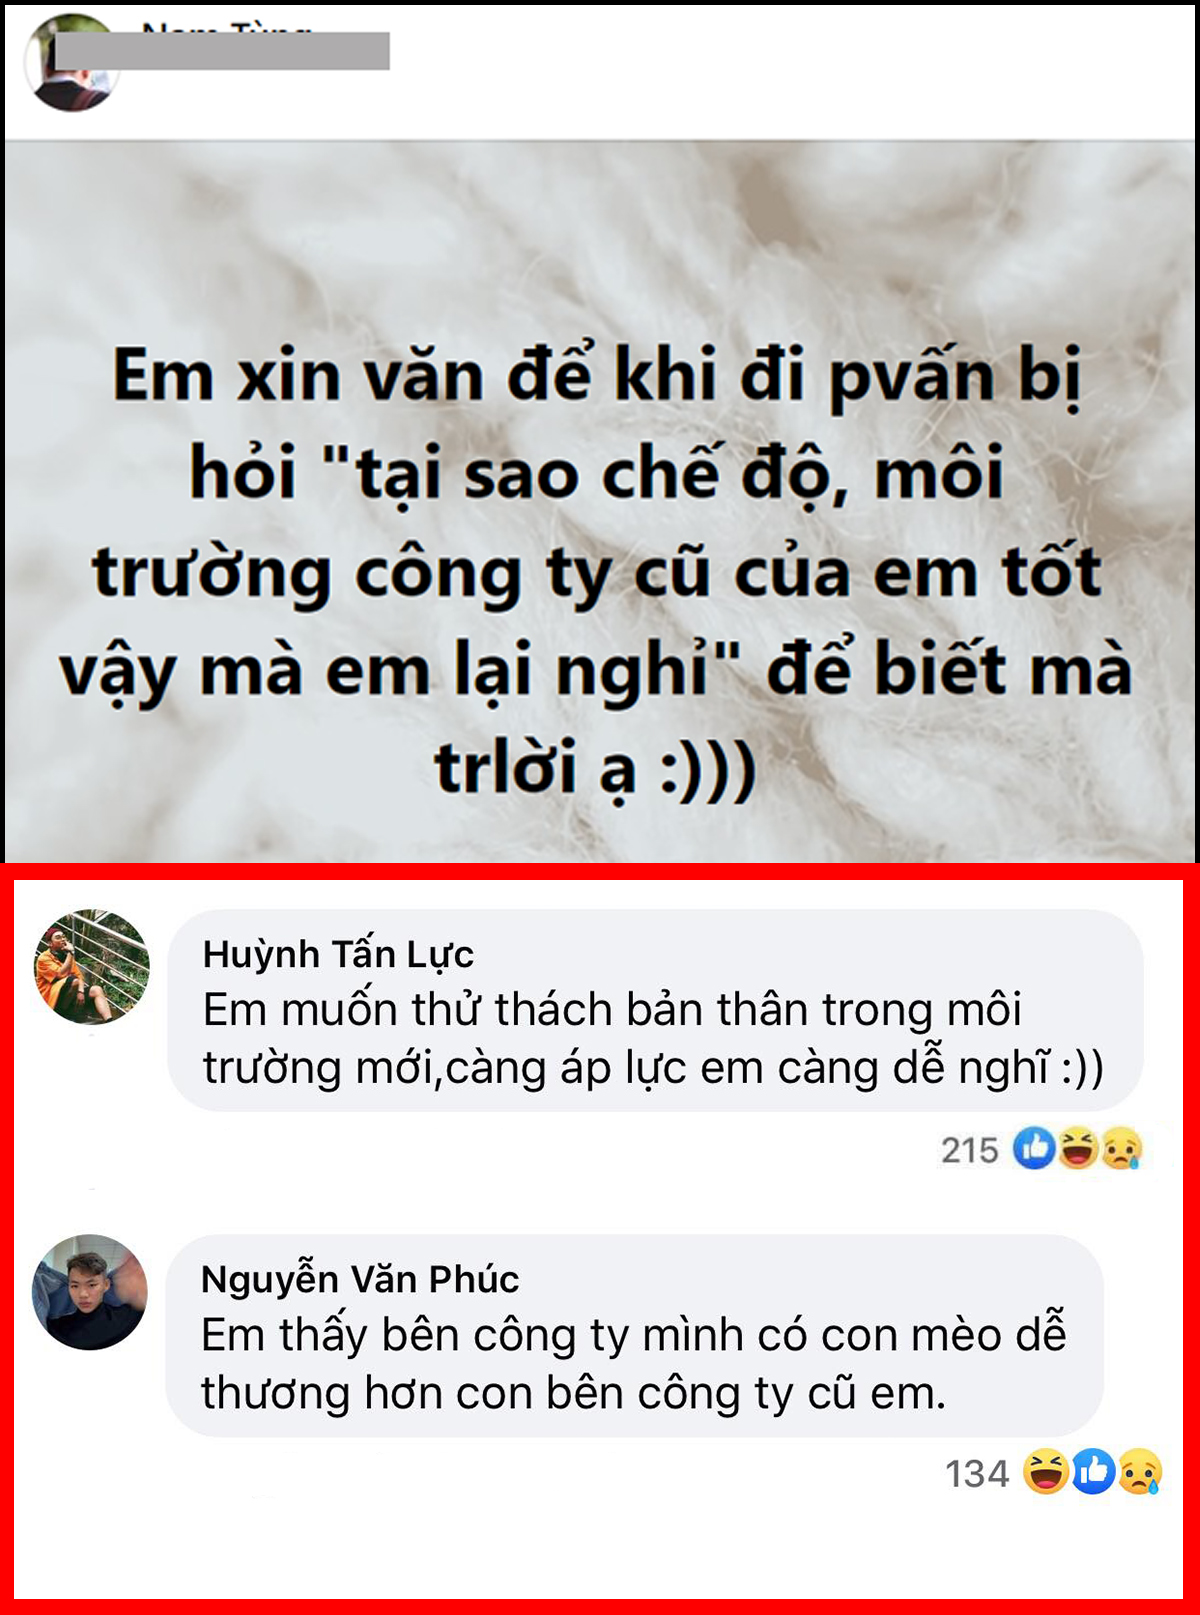This screenshot has height=1615, width=1200.
Task: Click like icon on Nguyễn Văn Phúc's comment
Action: point(1093,1472)
